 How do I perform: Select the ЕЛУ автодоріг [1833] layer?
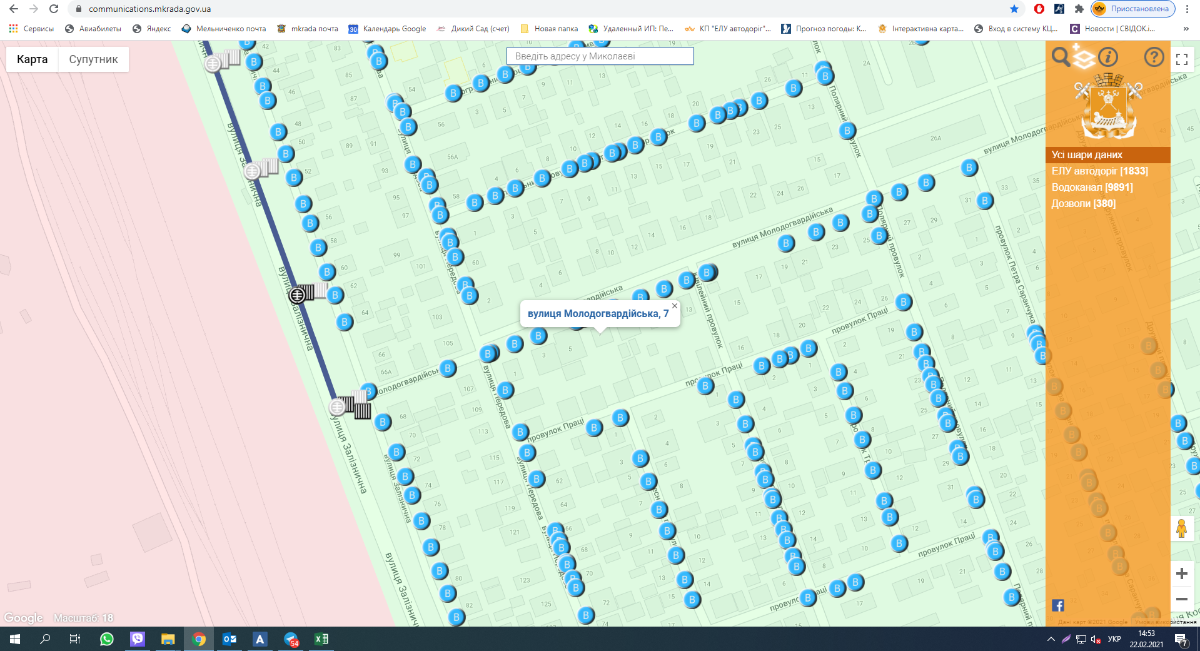pos(1100,171)
